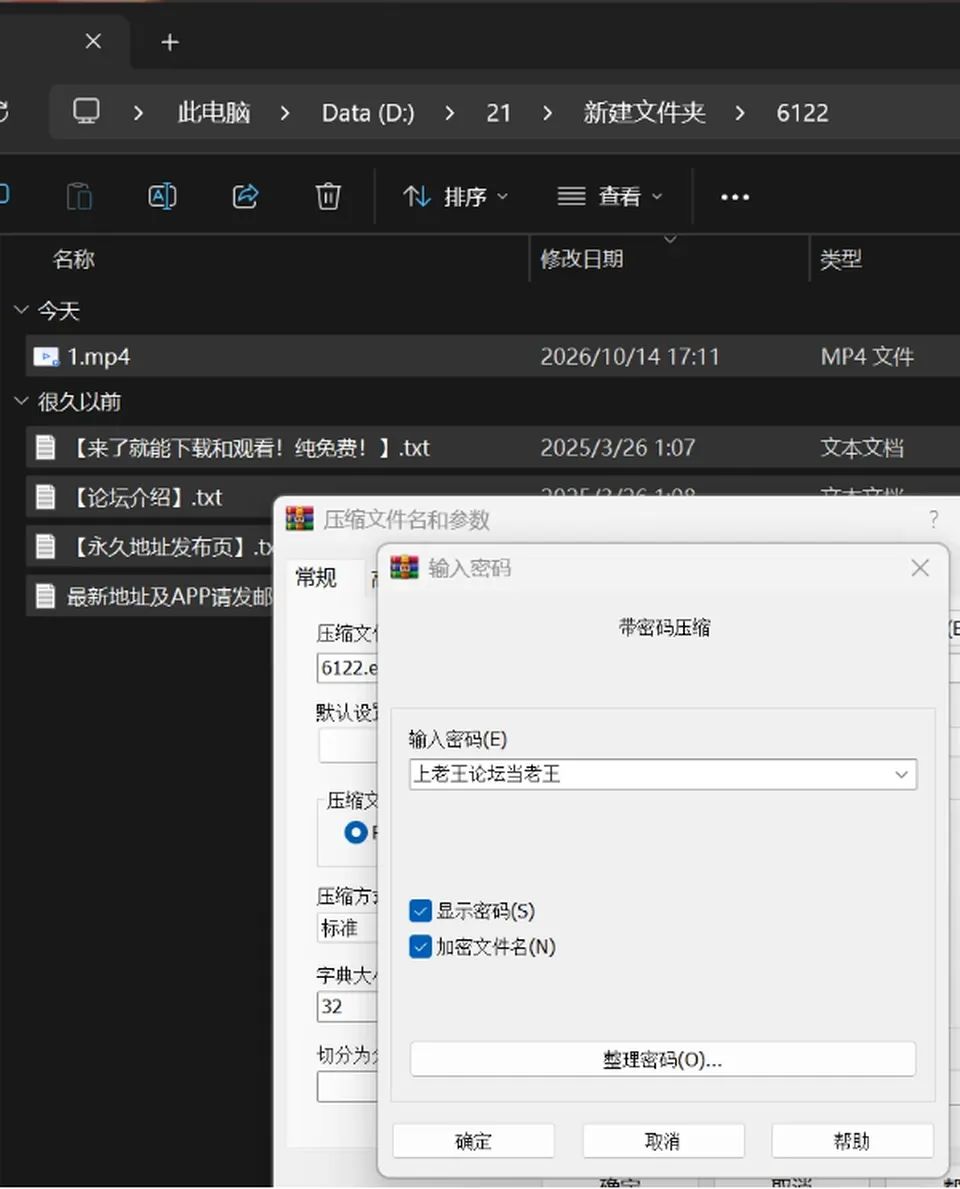Select the file 【永久地址发布页】 text document
The height and width of the screenshot is (1189, 960).
[150, 547]
